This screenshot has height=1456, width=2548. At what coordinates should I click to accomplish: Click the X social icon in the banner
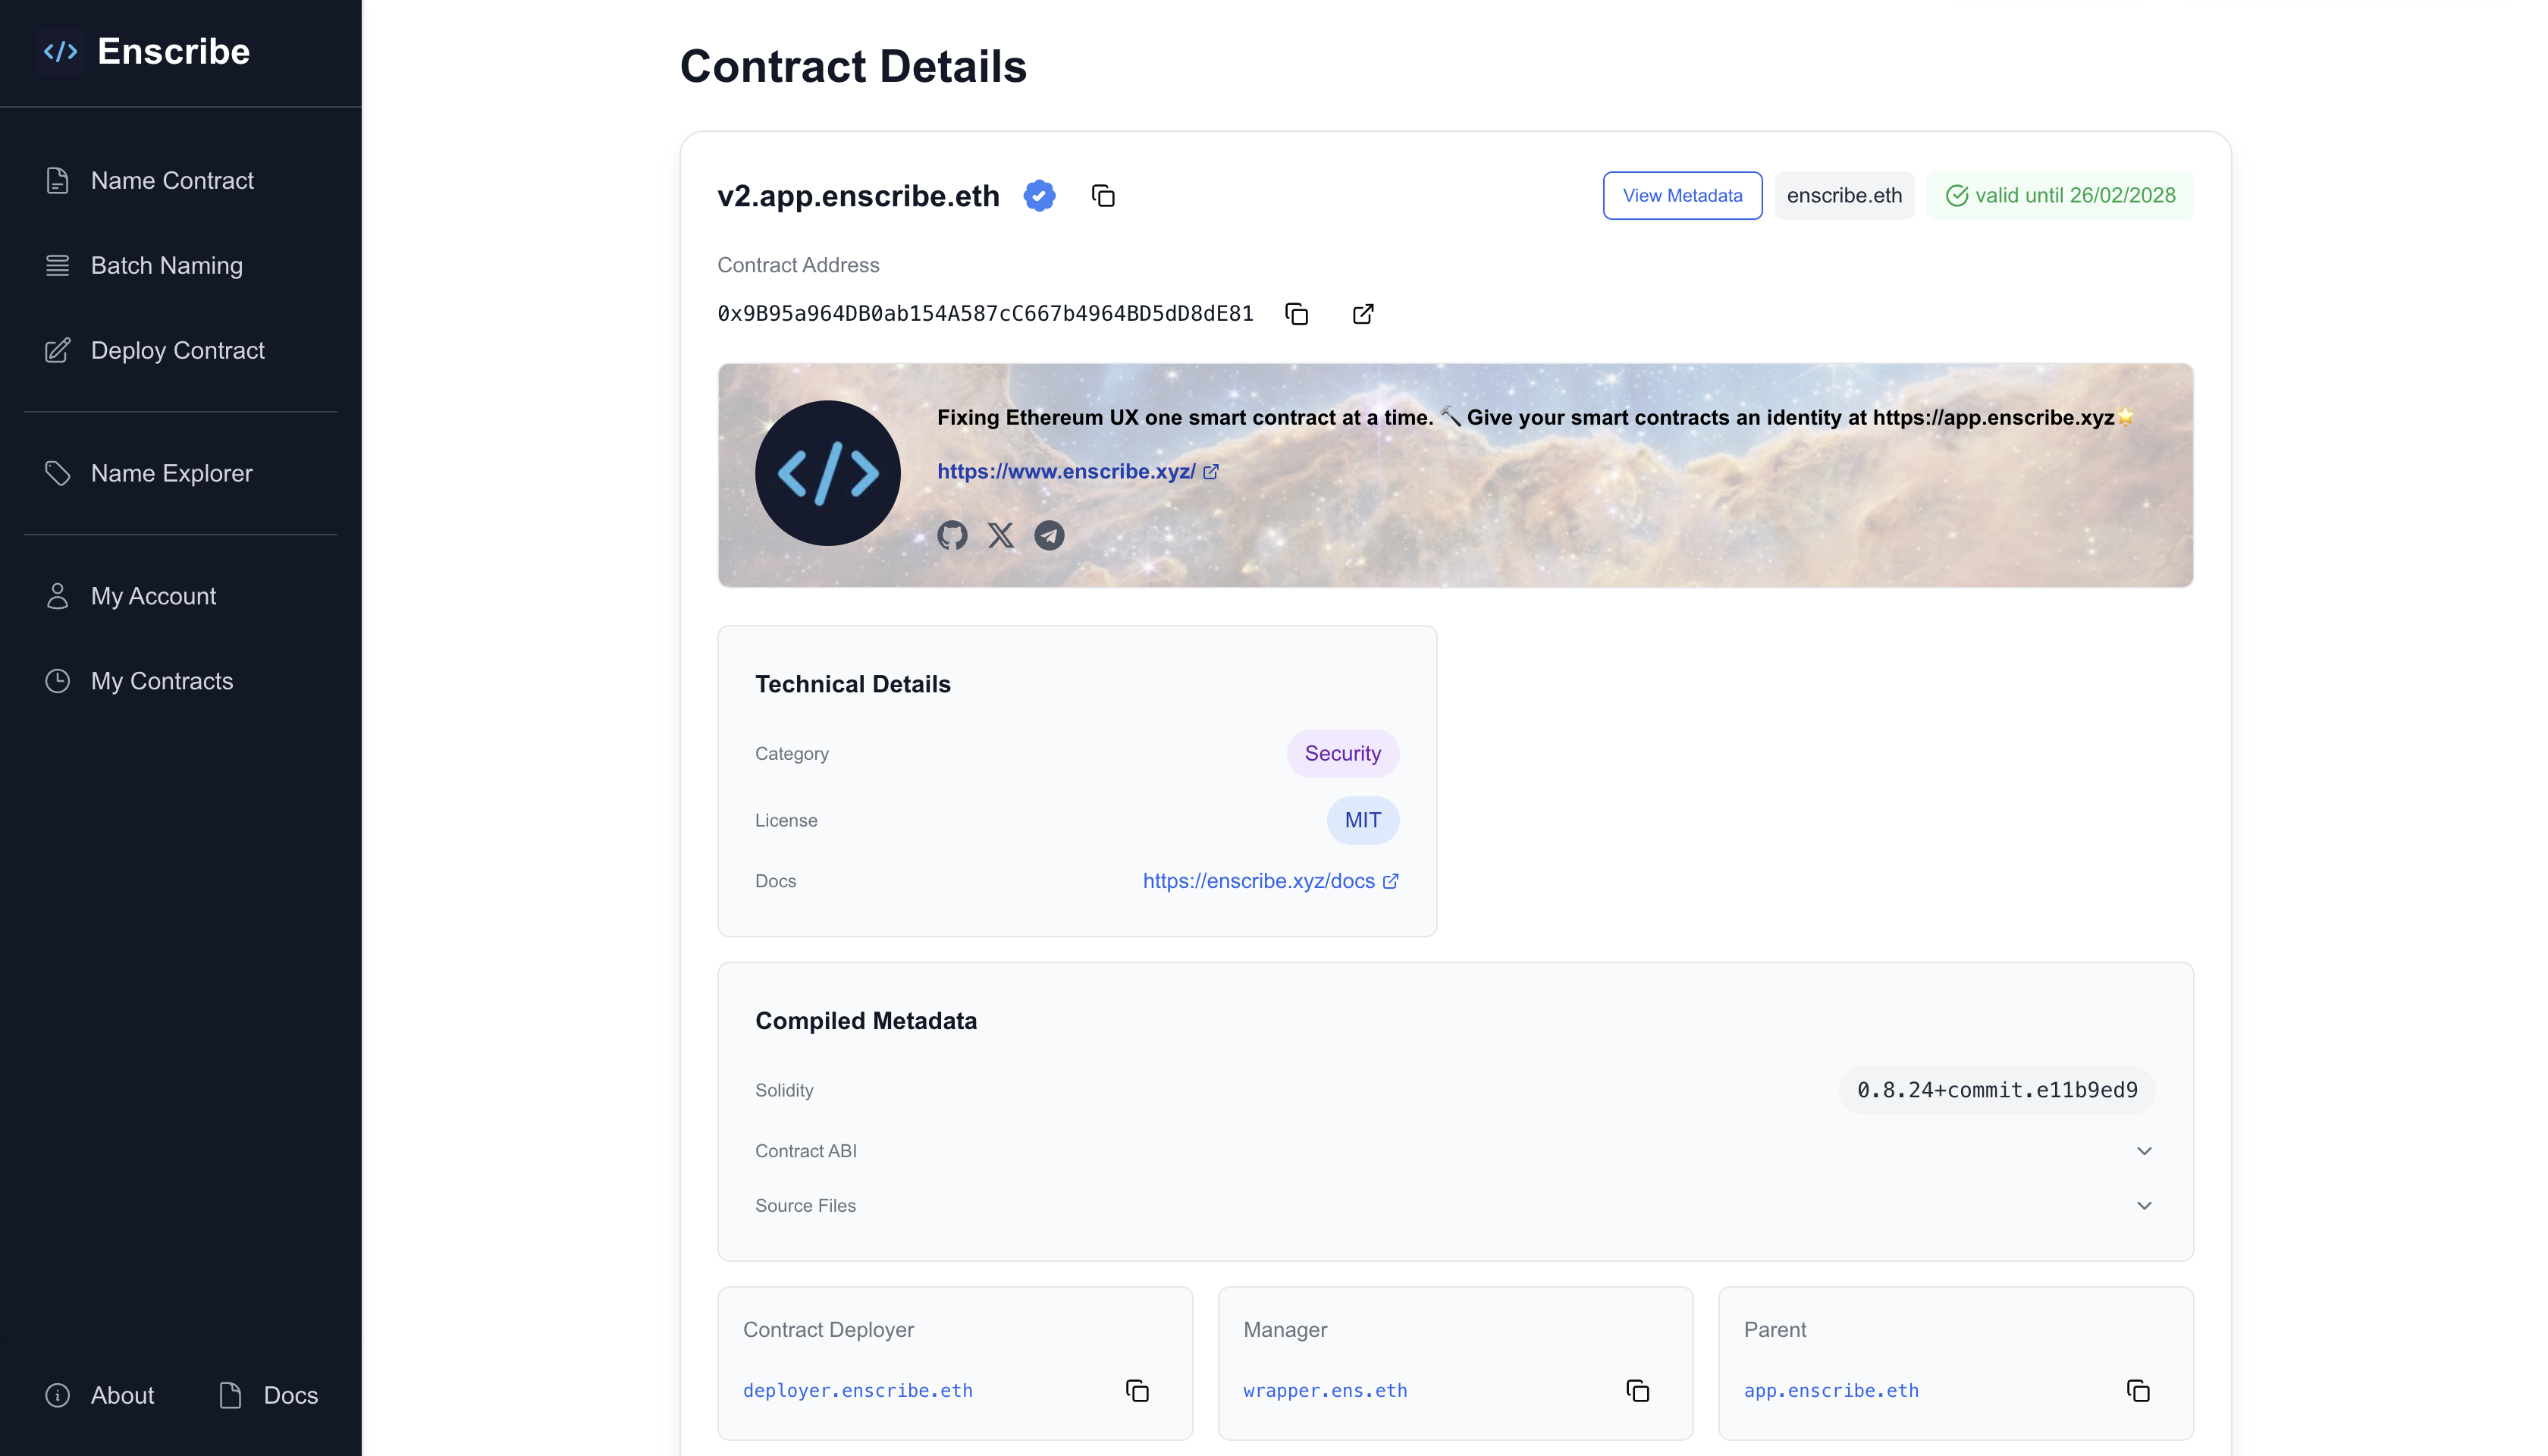pos(1000,535)
